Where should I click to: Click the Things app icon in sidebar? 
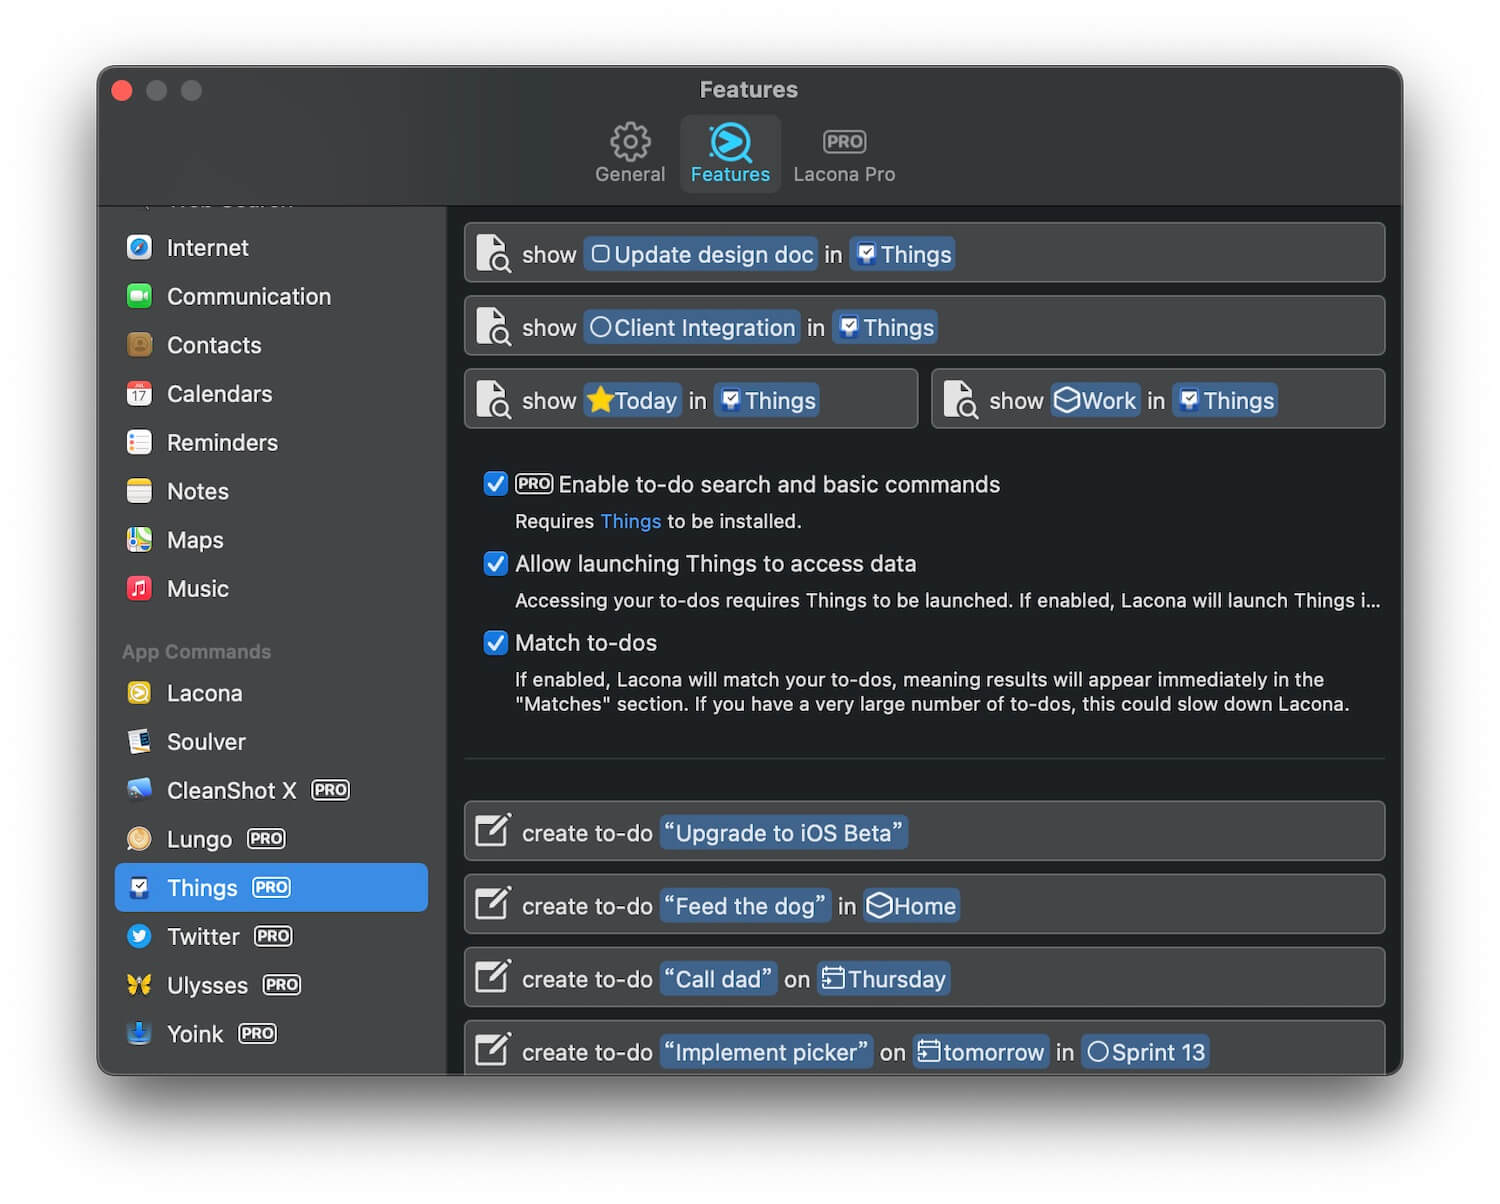click(139, 888)
